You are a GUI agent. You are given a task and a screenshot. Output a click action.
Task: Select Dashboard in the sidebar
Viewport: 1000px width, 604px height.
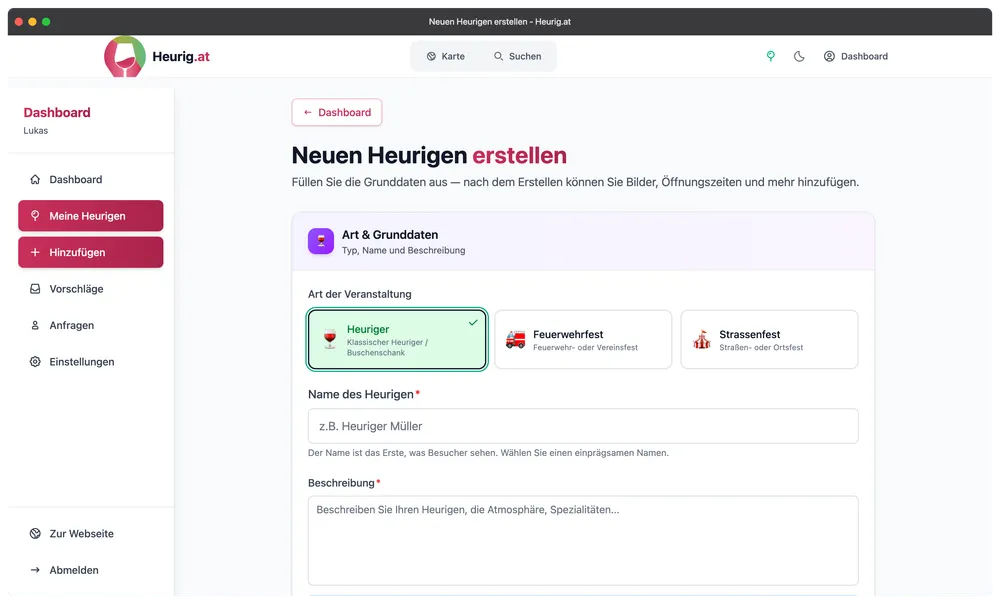pyautogui.click(x=91, y=179)
